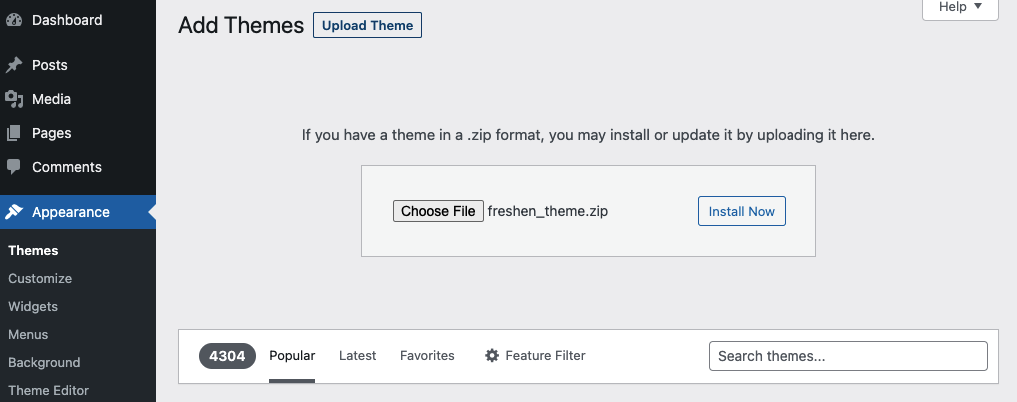Screen dimensions: 1017x402
Task: Click the Appearance paintbrush icon
Action: (x=14, y=212)
